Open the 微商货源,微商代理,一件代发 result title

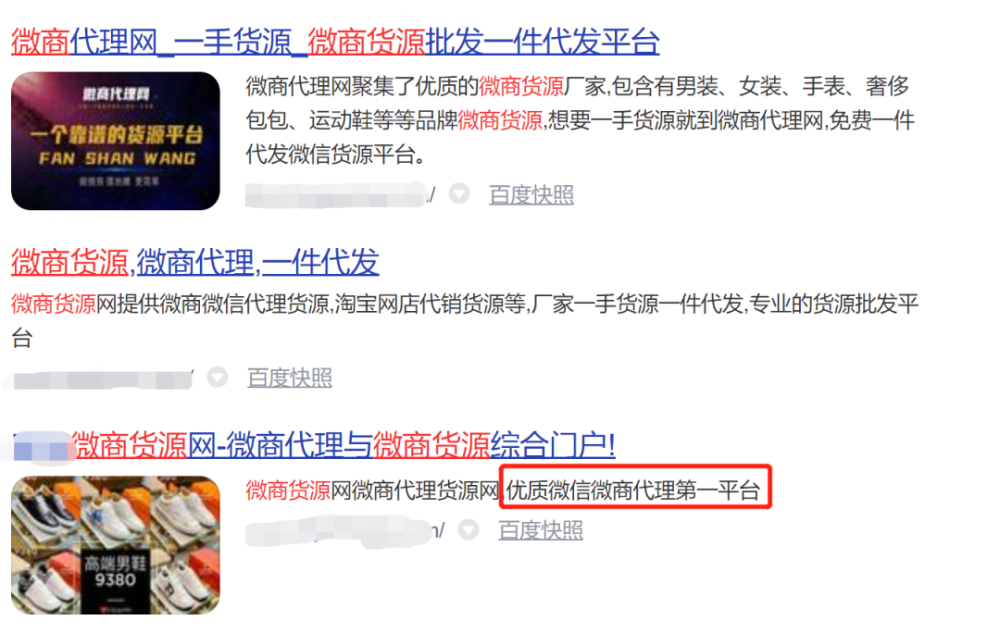195,262
